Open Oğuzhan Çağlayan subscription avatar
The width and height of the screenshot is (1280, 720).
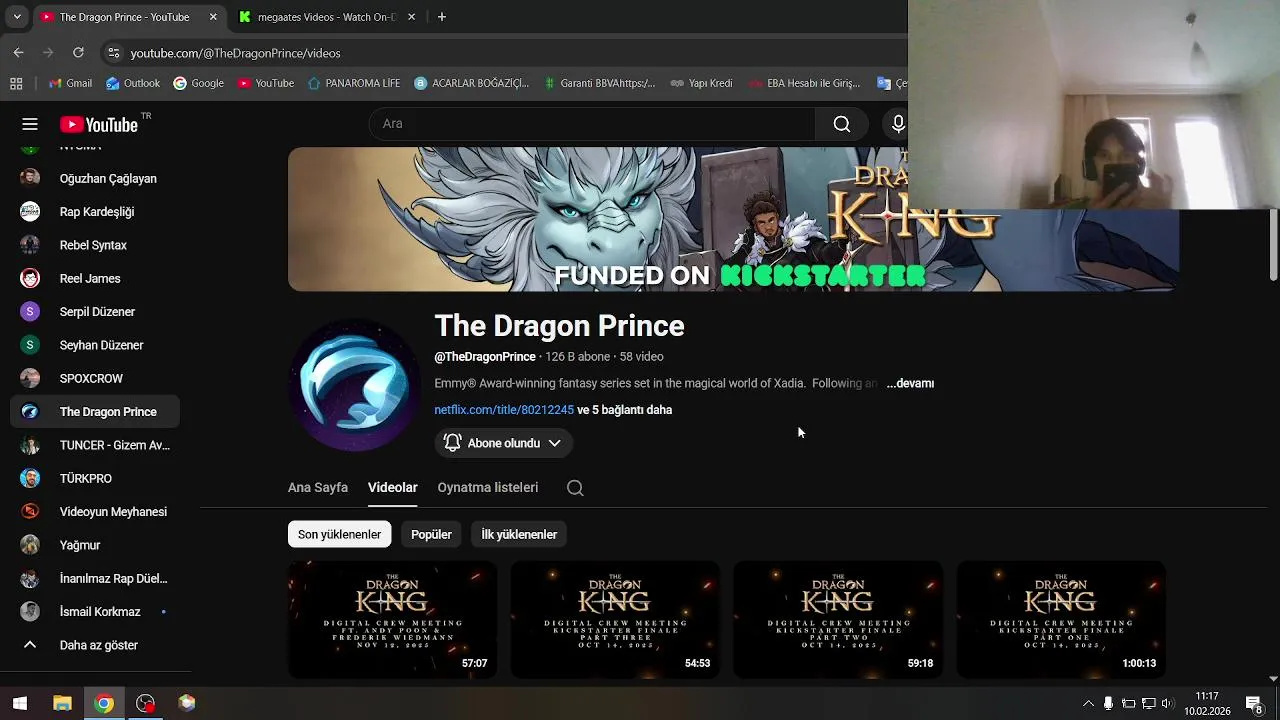click(x=30, y=178)
